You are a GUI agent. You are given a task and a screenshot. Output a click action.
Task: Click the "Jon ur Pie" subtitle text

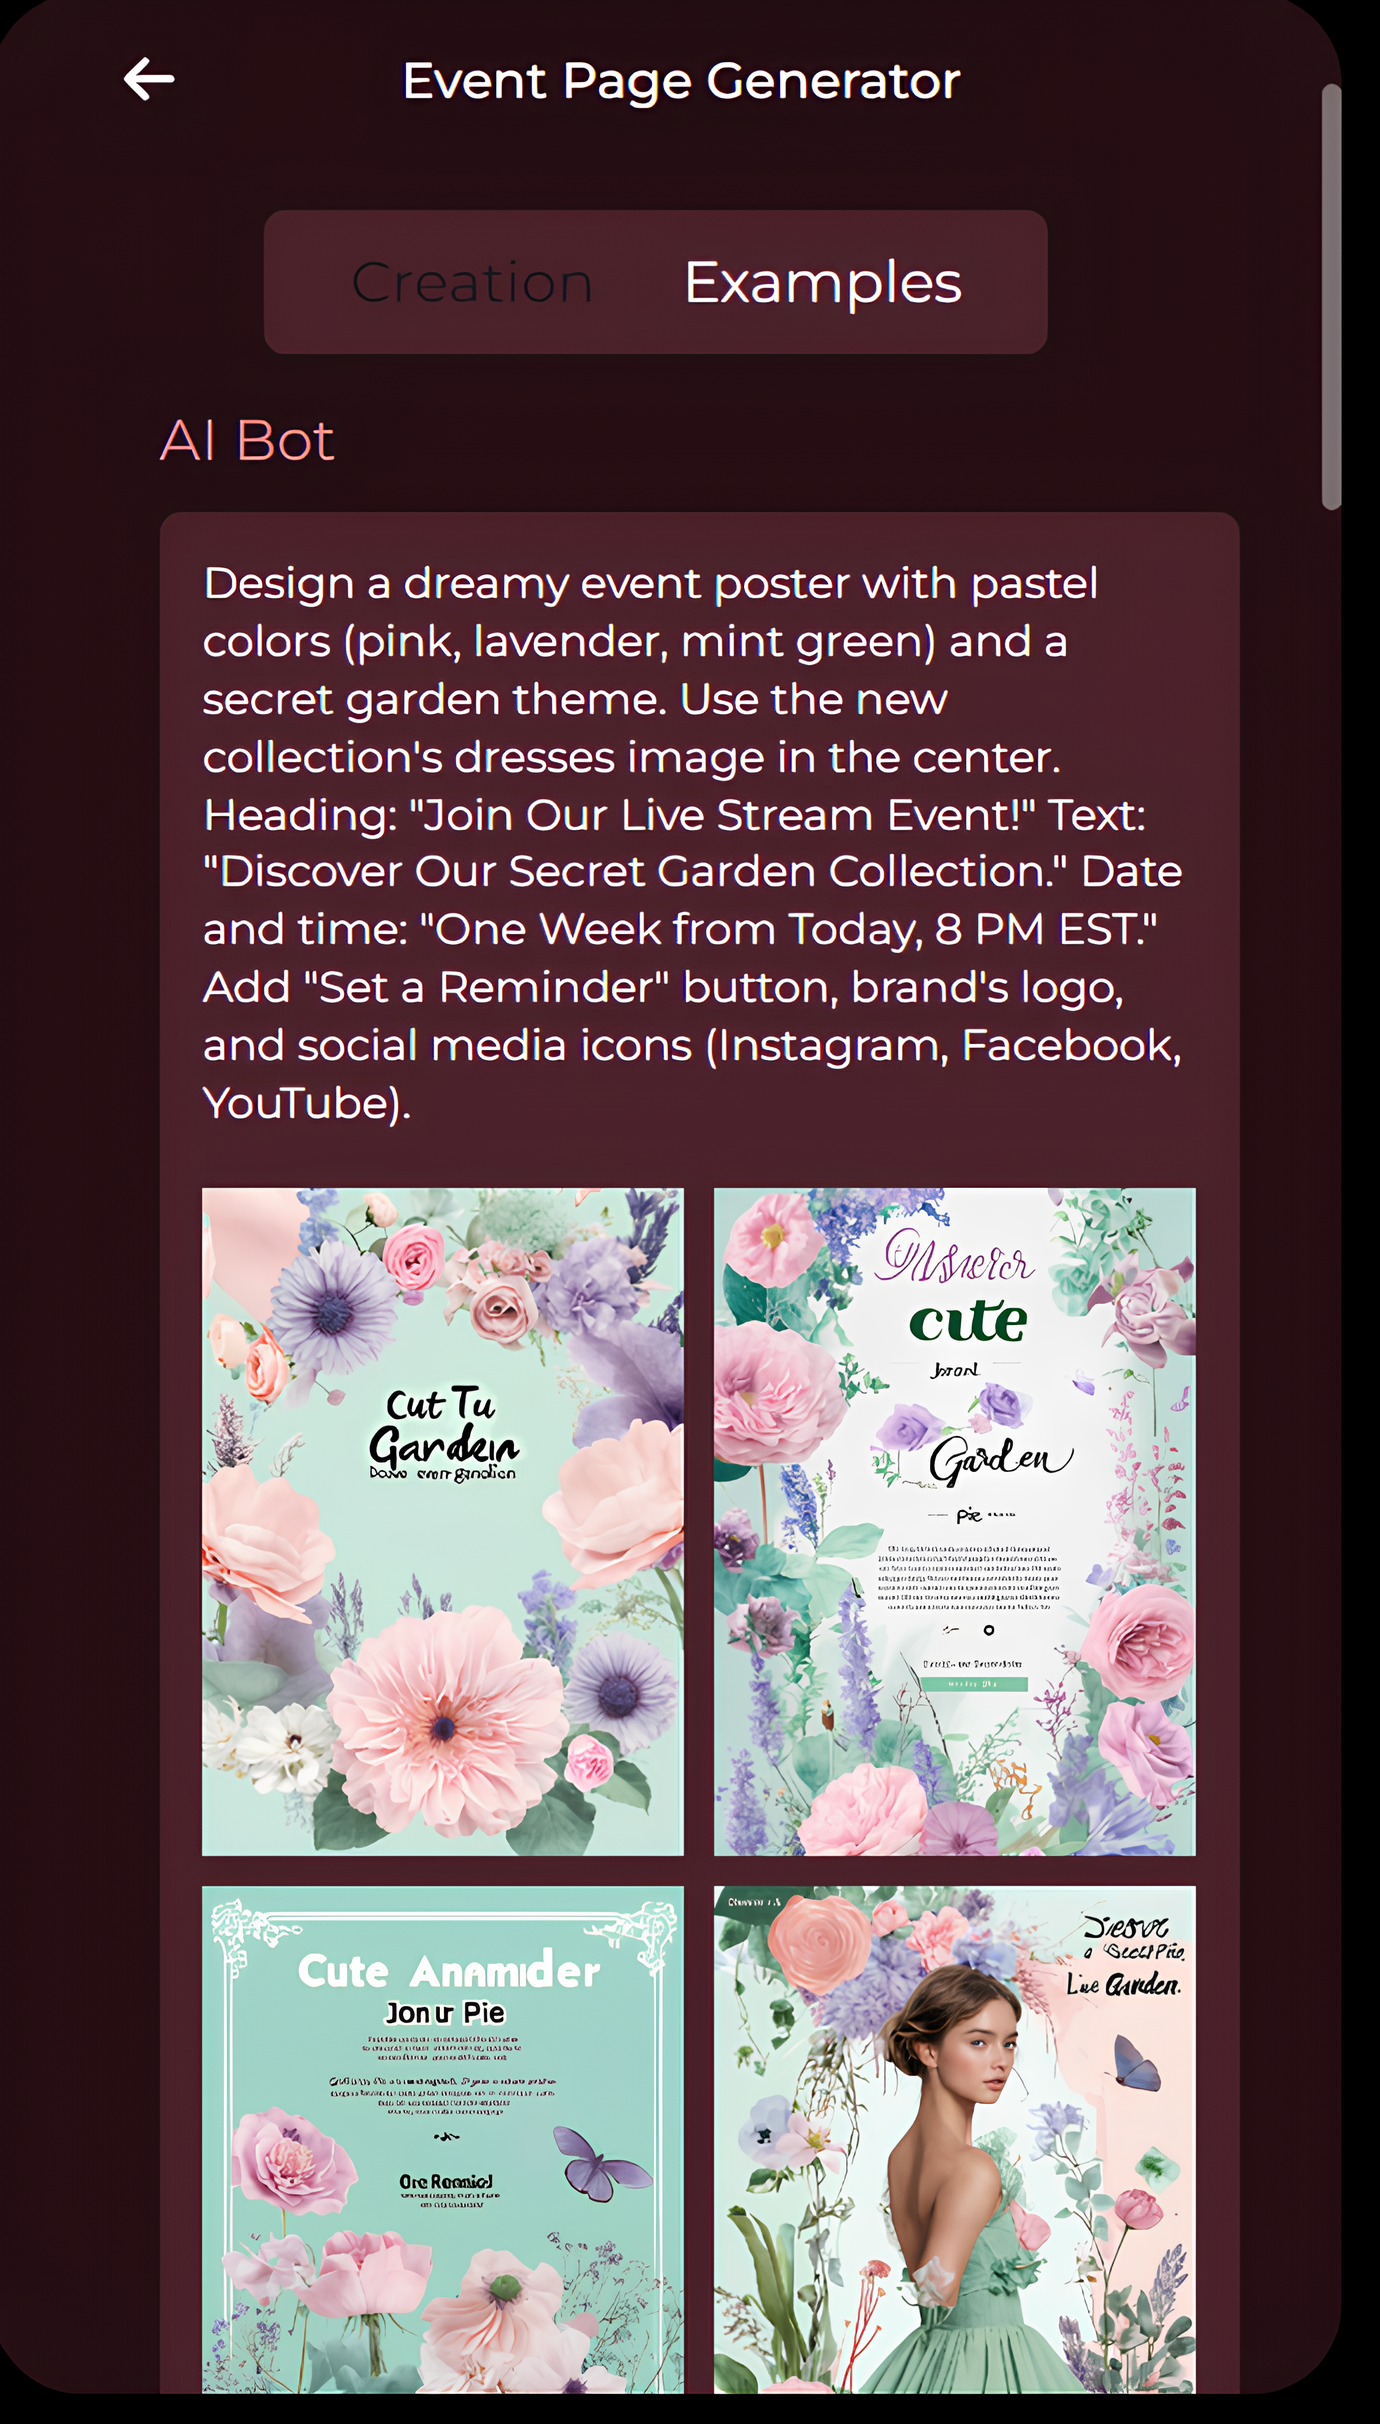[445, 2013]
